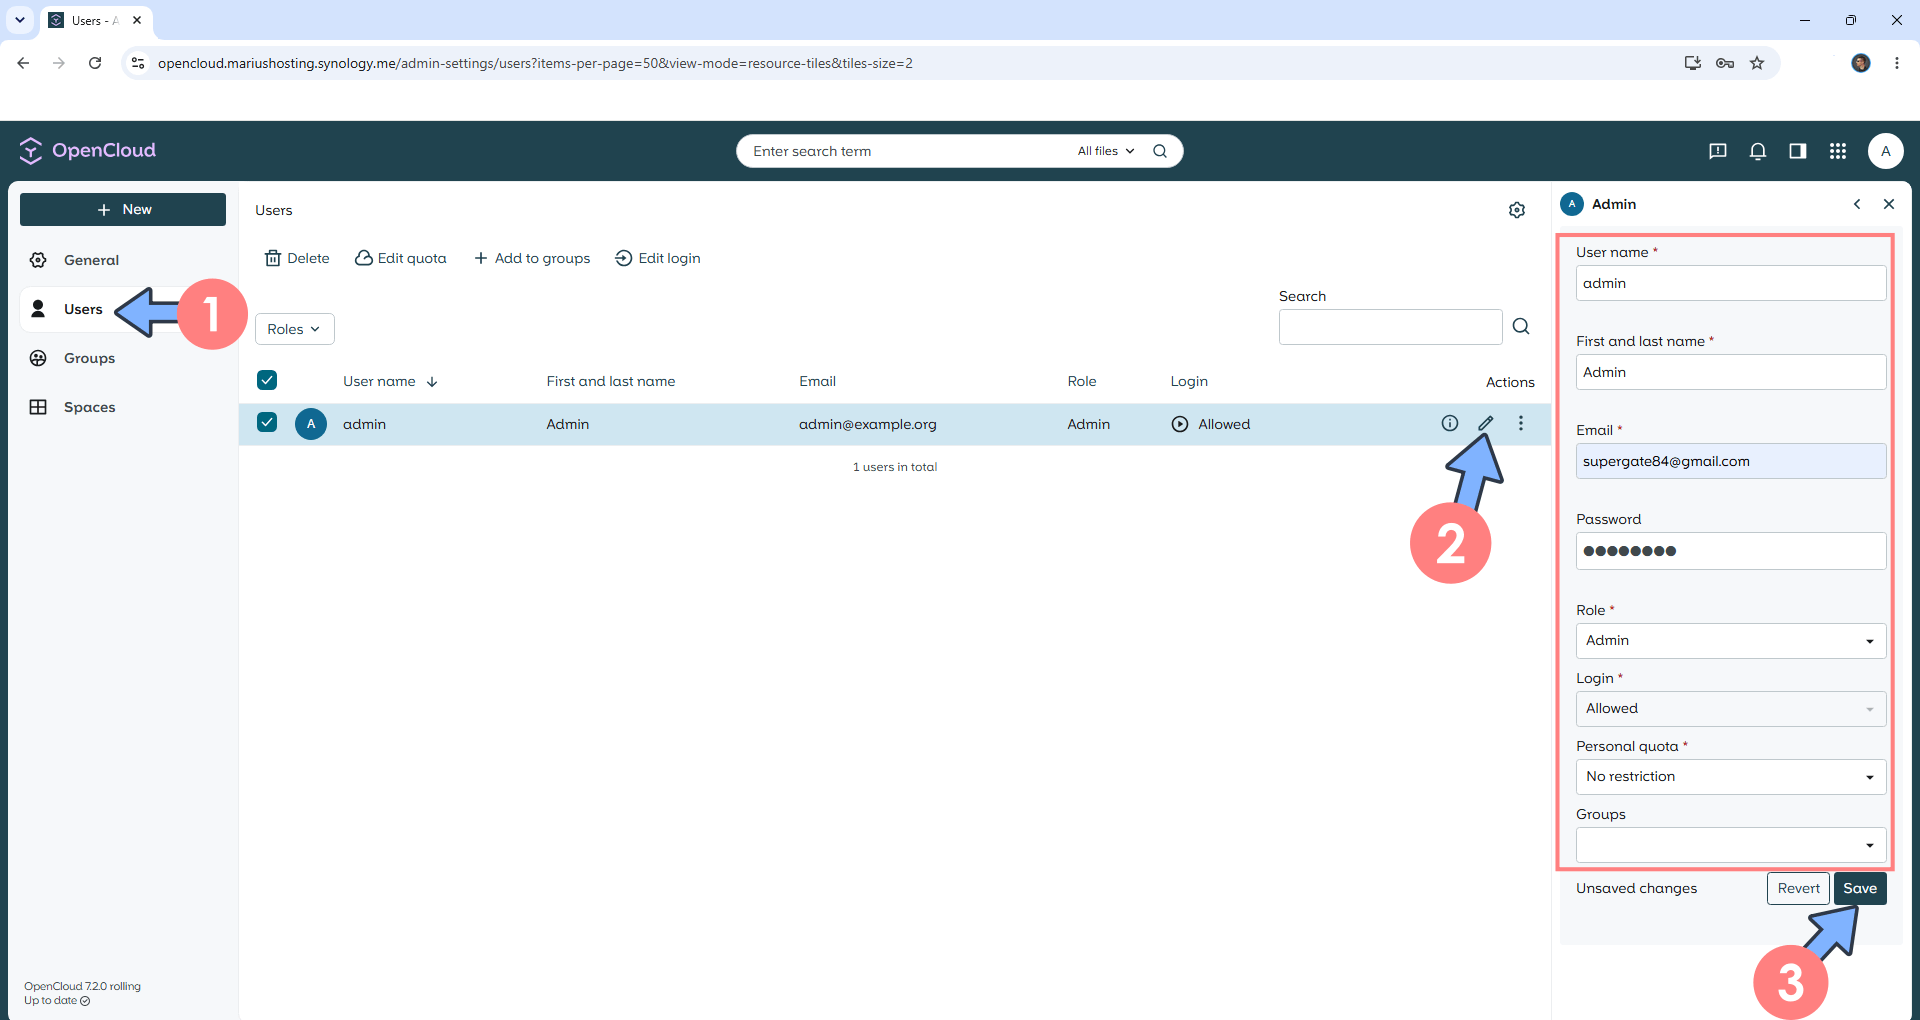Viewport: 1920px width, 1020px height.
Task: Click the 'Up to date' version status
Action: click(x=57, y=1001)
